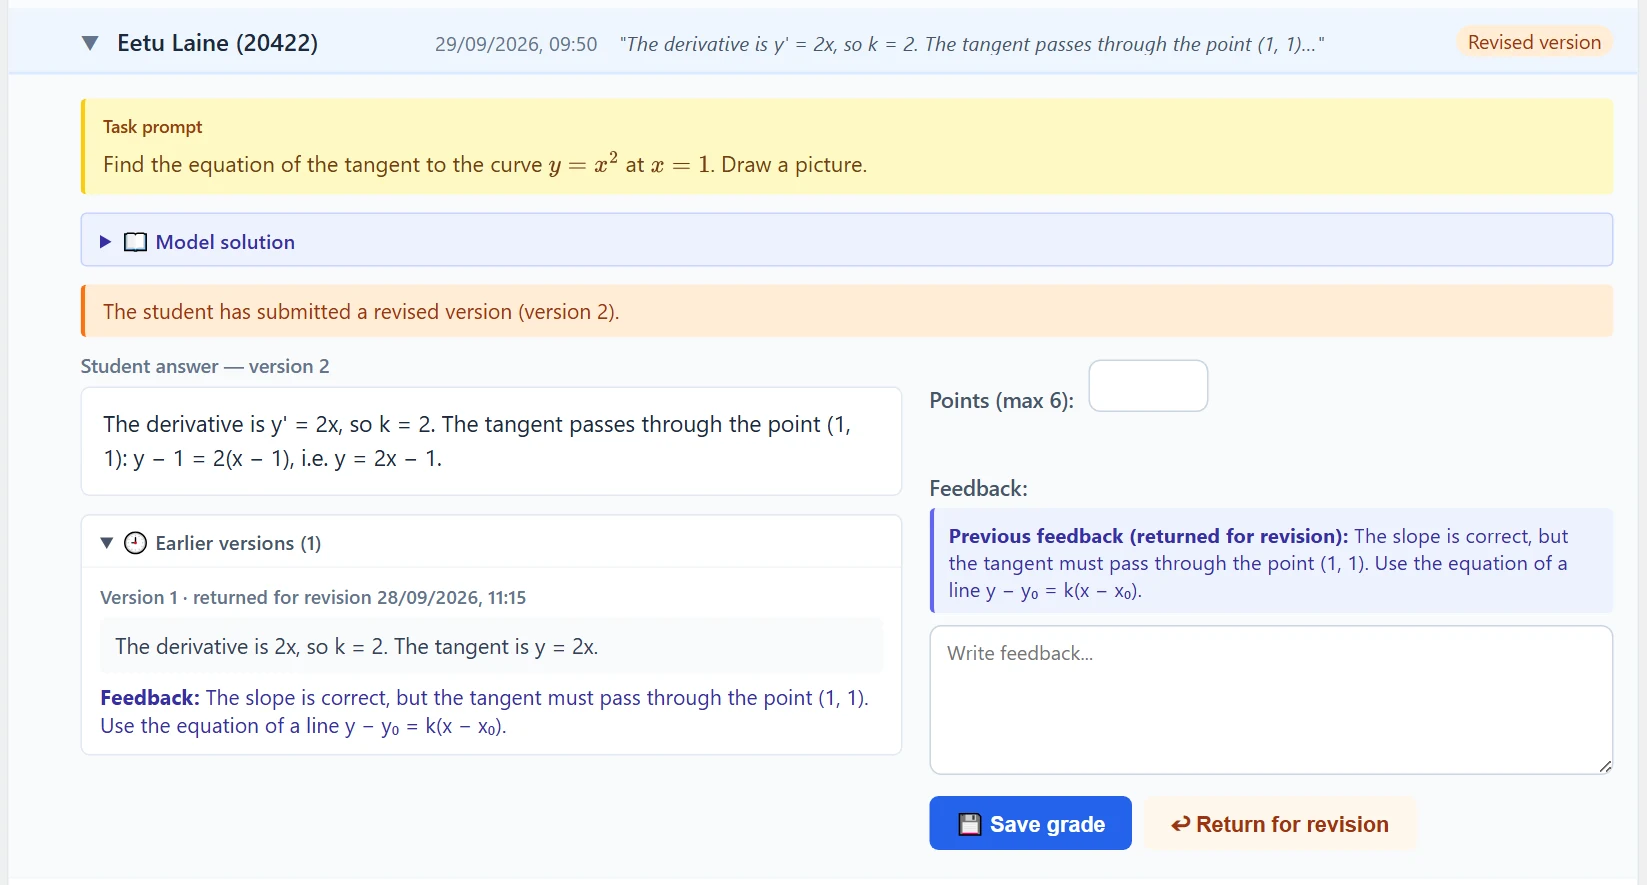Click the Student answer — version 2 label
The width and height of the screenshot is (1647, 885).
(205, 366)
